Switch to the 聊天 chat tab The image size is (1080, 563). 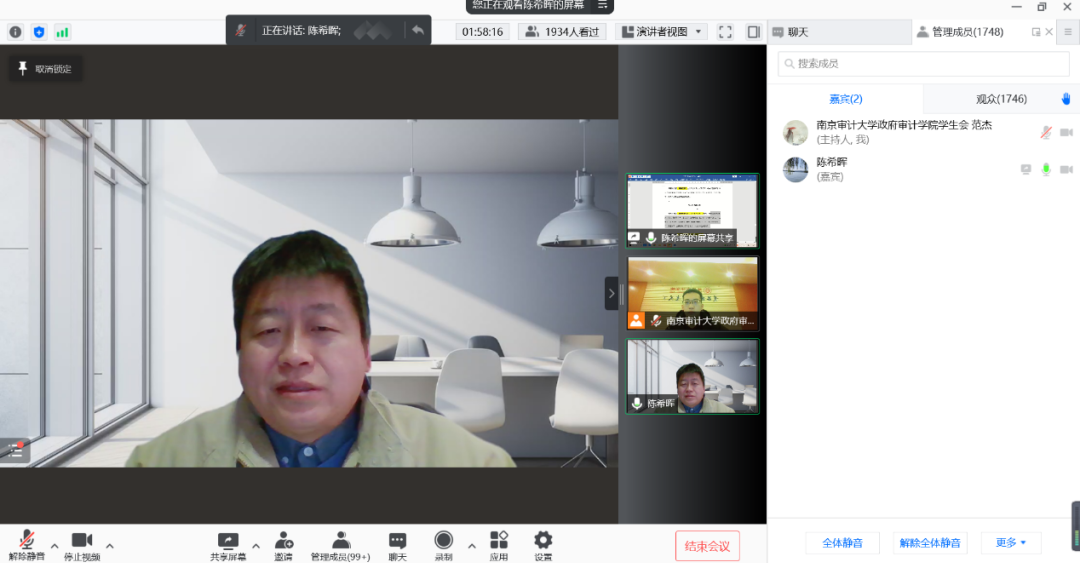pyautogui.click(x=790, y=32)
